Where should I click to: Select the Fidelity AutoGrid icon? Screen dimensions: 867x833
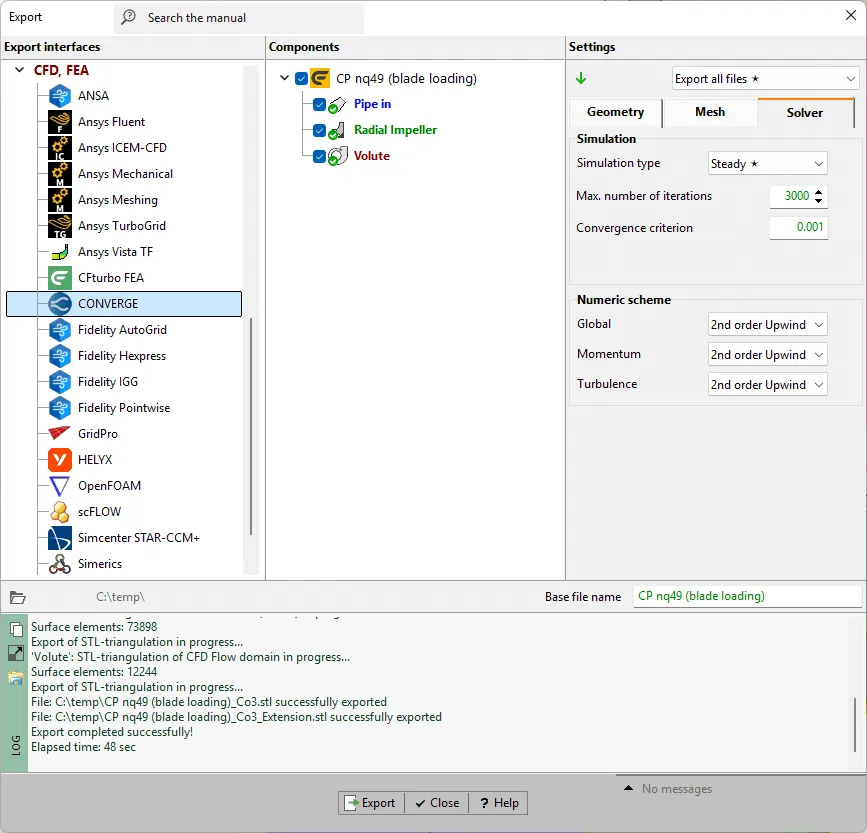point(60,329)
